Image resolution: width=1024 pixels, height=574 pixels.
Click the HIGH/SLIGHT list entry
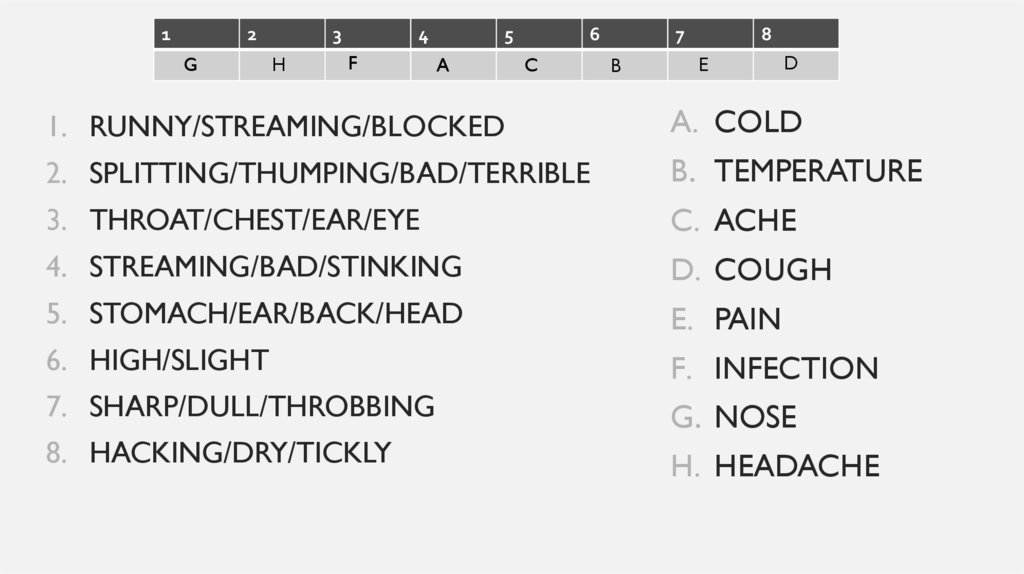tap(178, 360)
